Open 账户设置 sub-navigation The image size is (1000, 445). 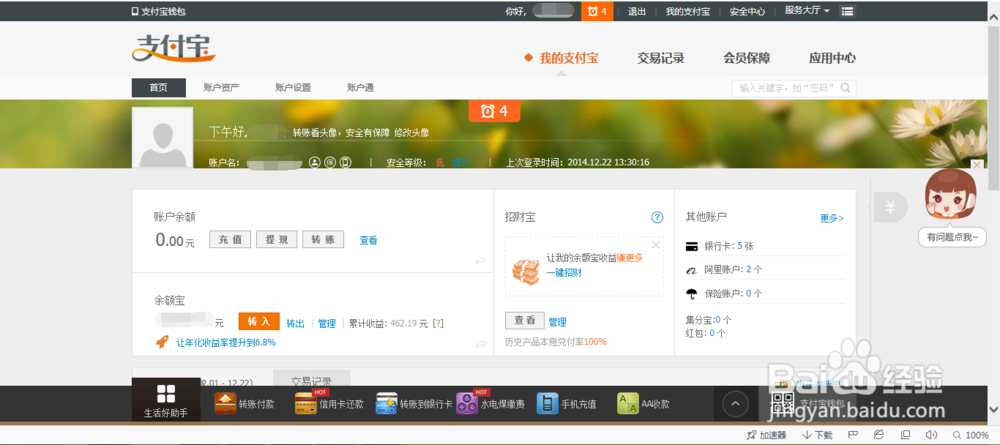click(293, 88)
